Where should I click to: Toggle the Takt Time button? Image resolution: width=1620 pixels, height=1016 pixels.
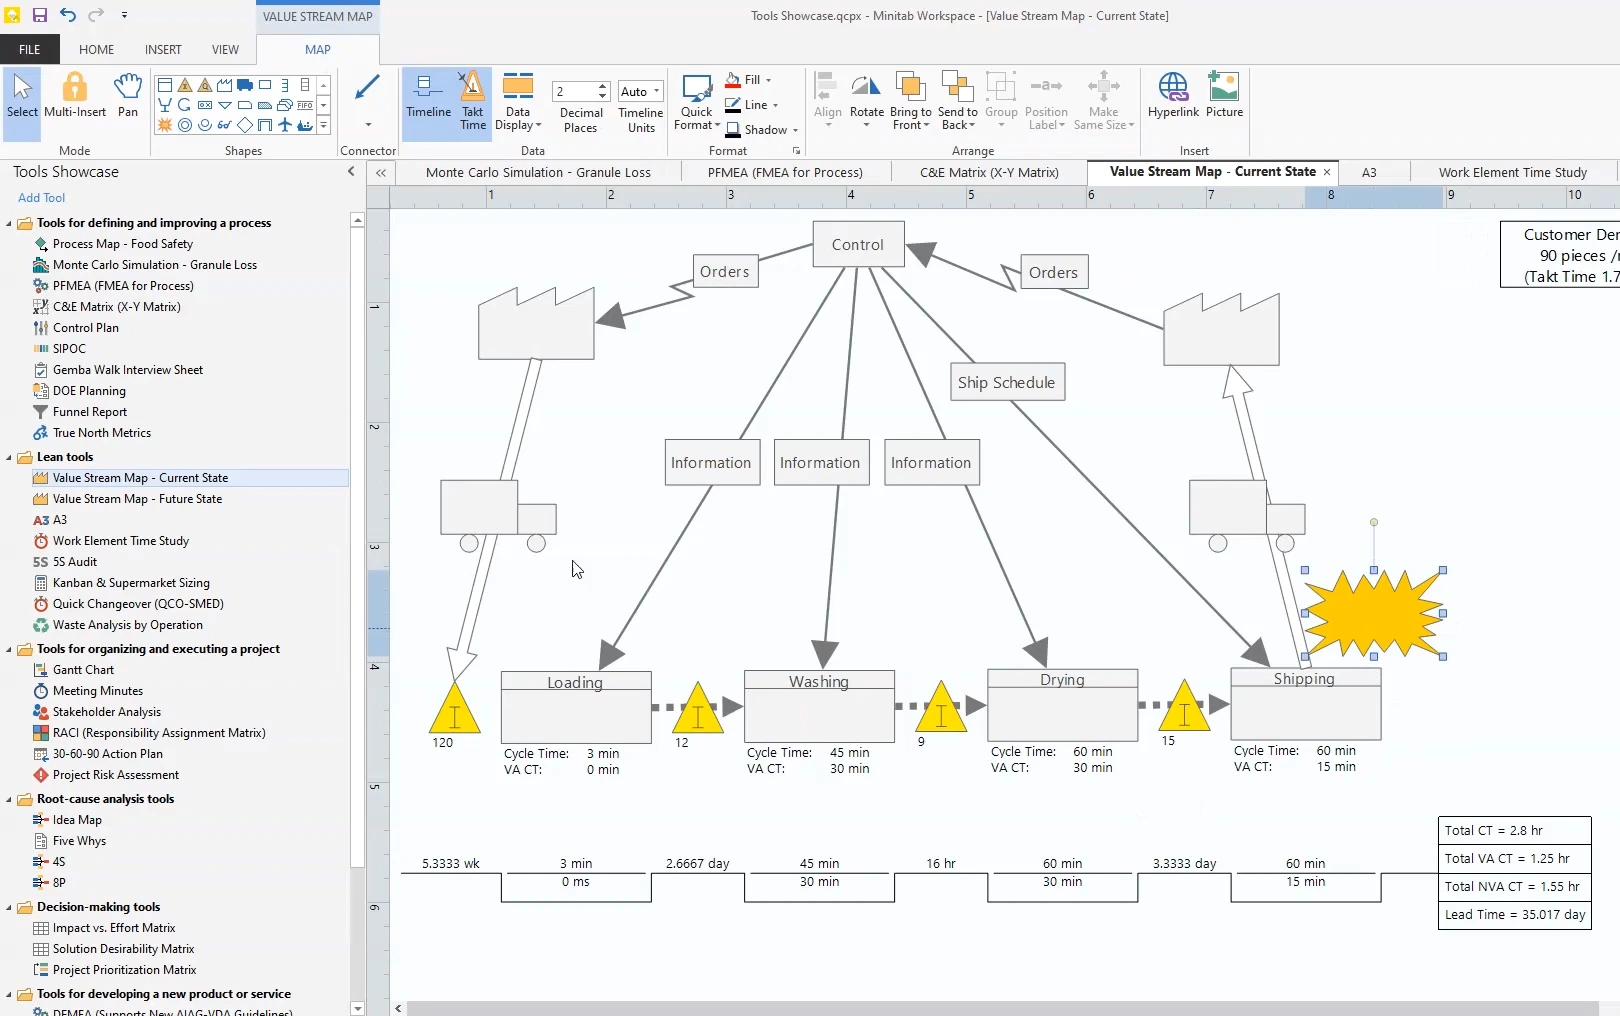pos(473,100)
